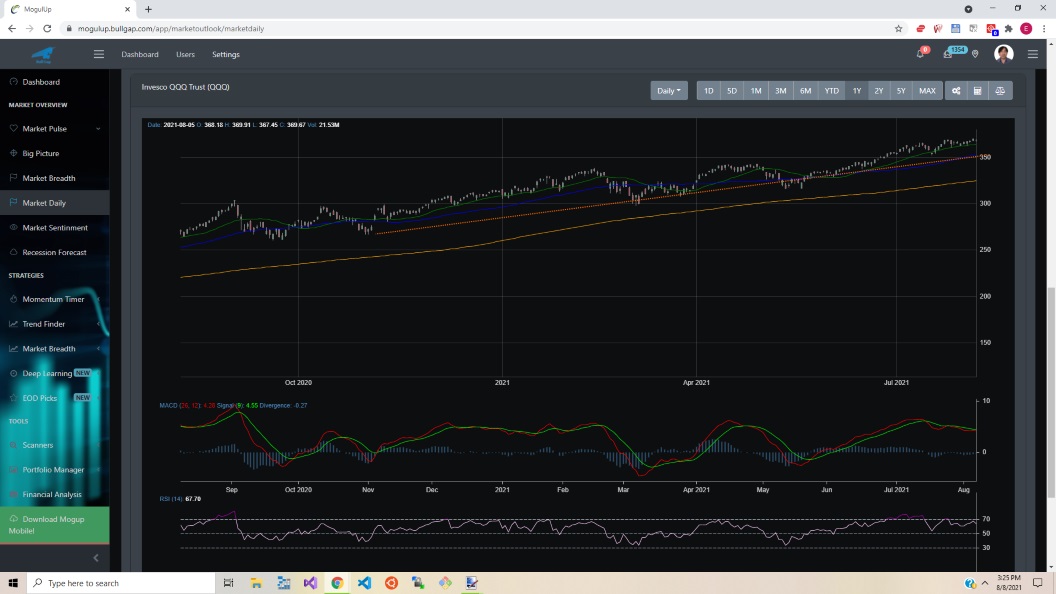Select the 5D time range
1056x594 pixels.
(732, 91)
